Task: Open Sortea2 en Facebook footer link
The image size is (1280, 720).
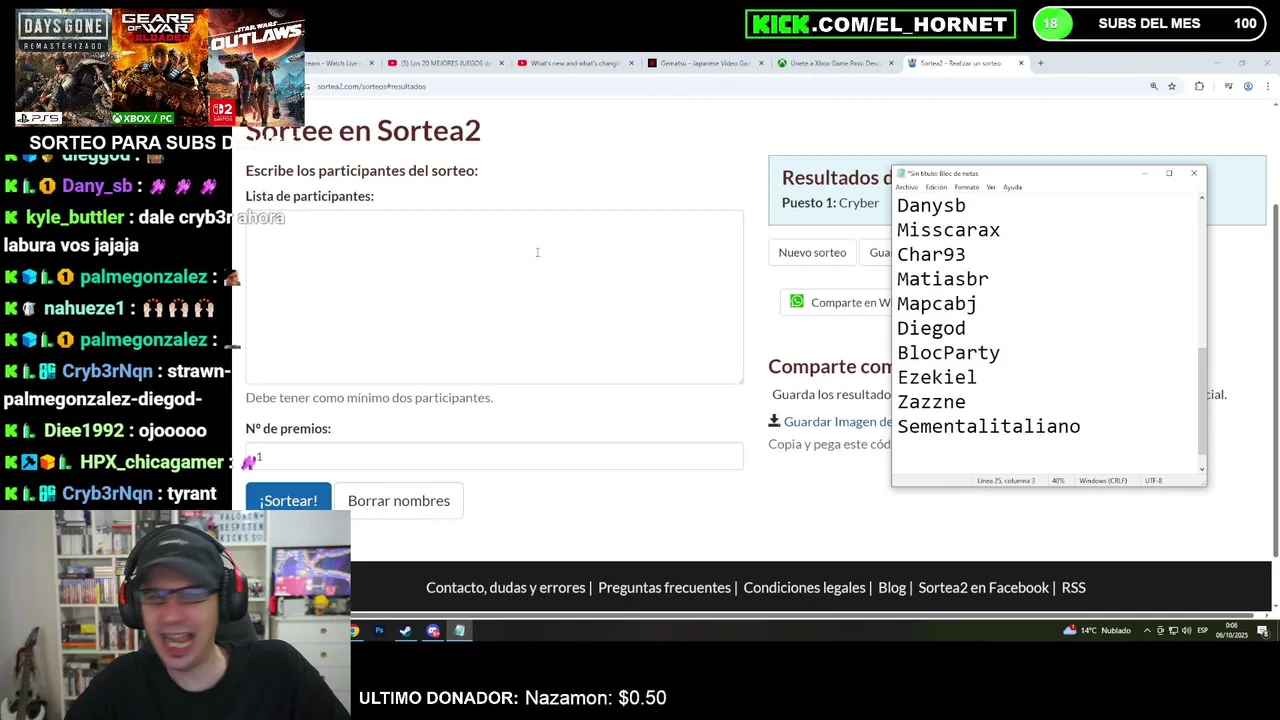Action: click(x=983, y=587)
